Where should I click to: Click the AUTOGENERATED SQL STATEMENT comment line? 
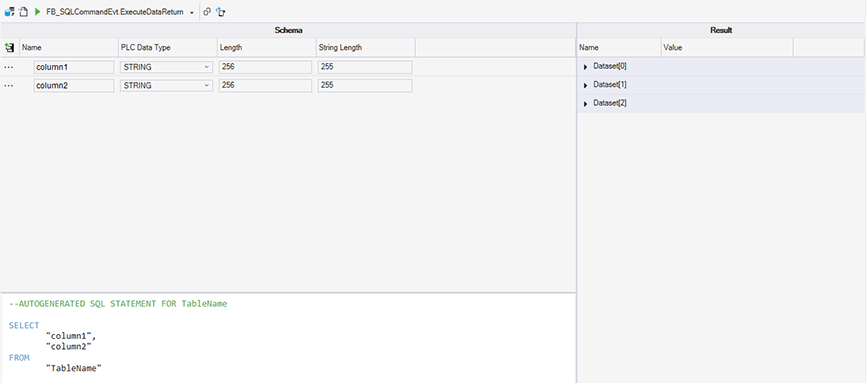tap(118, 304)
